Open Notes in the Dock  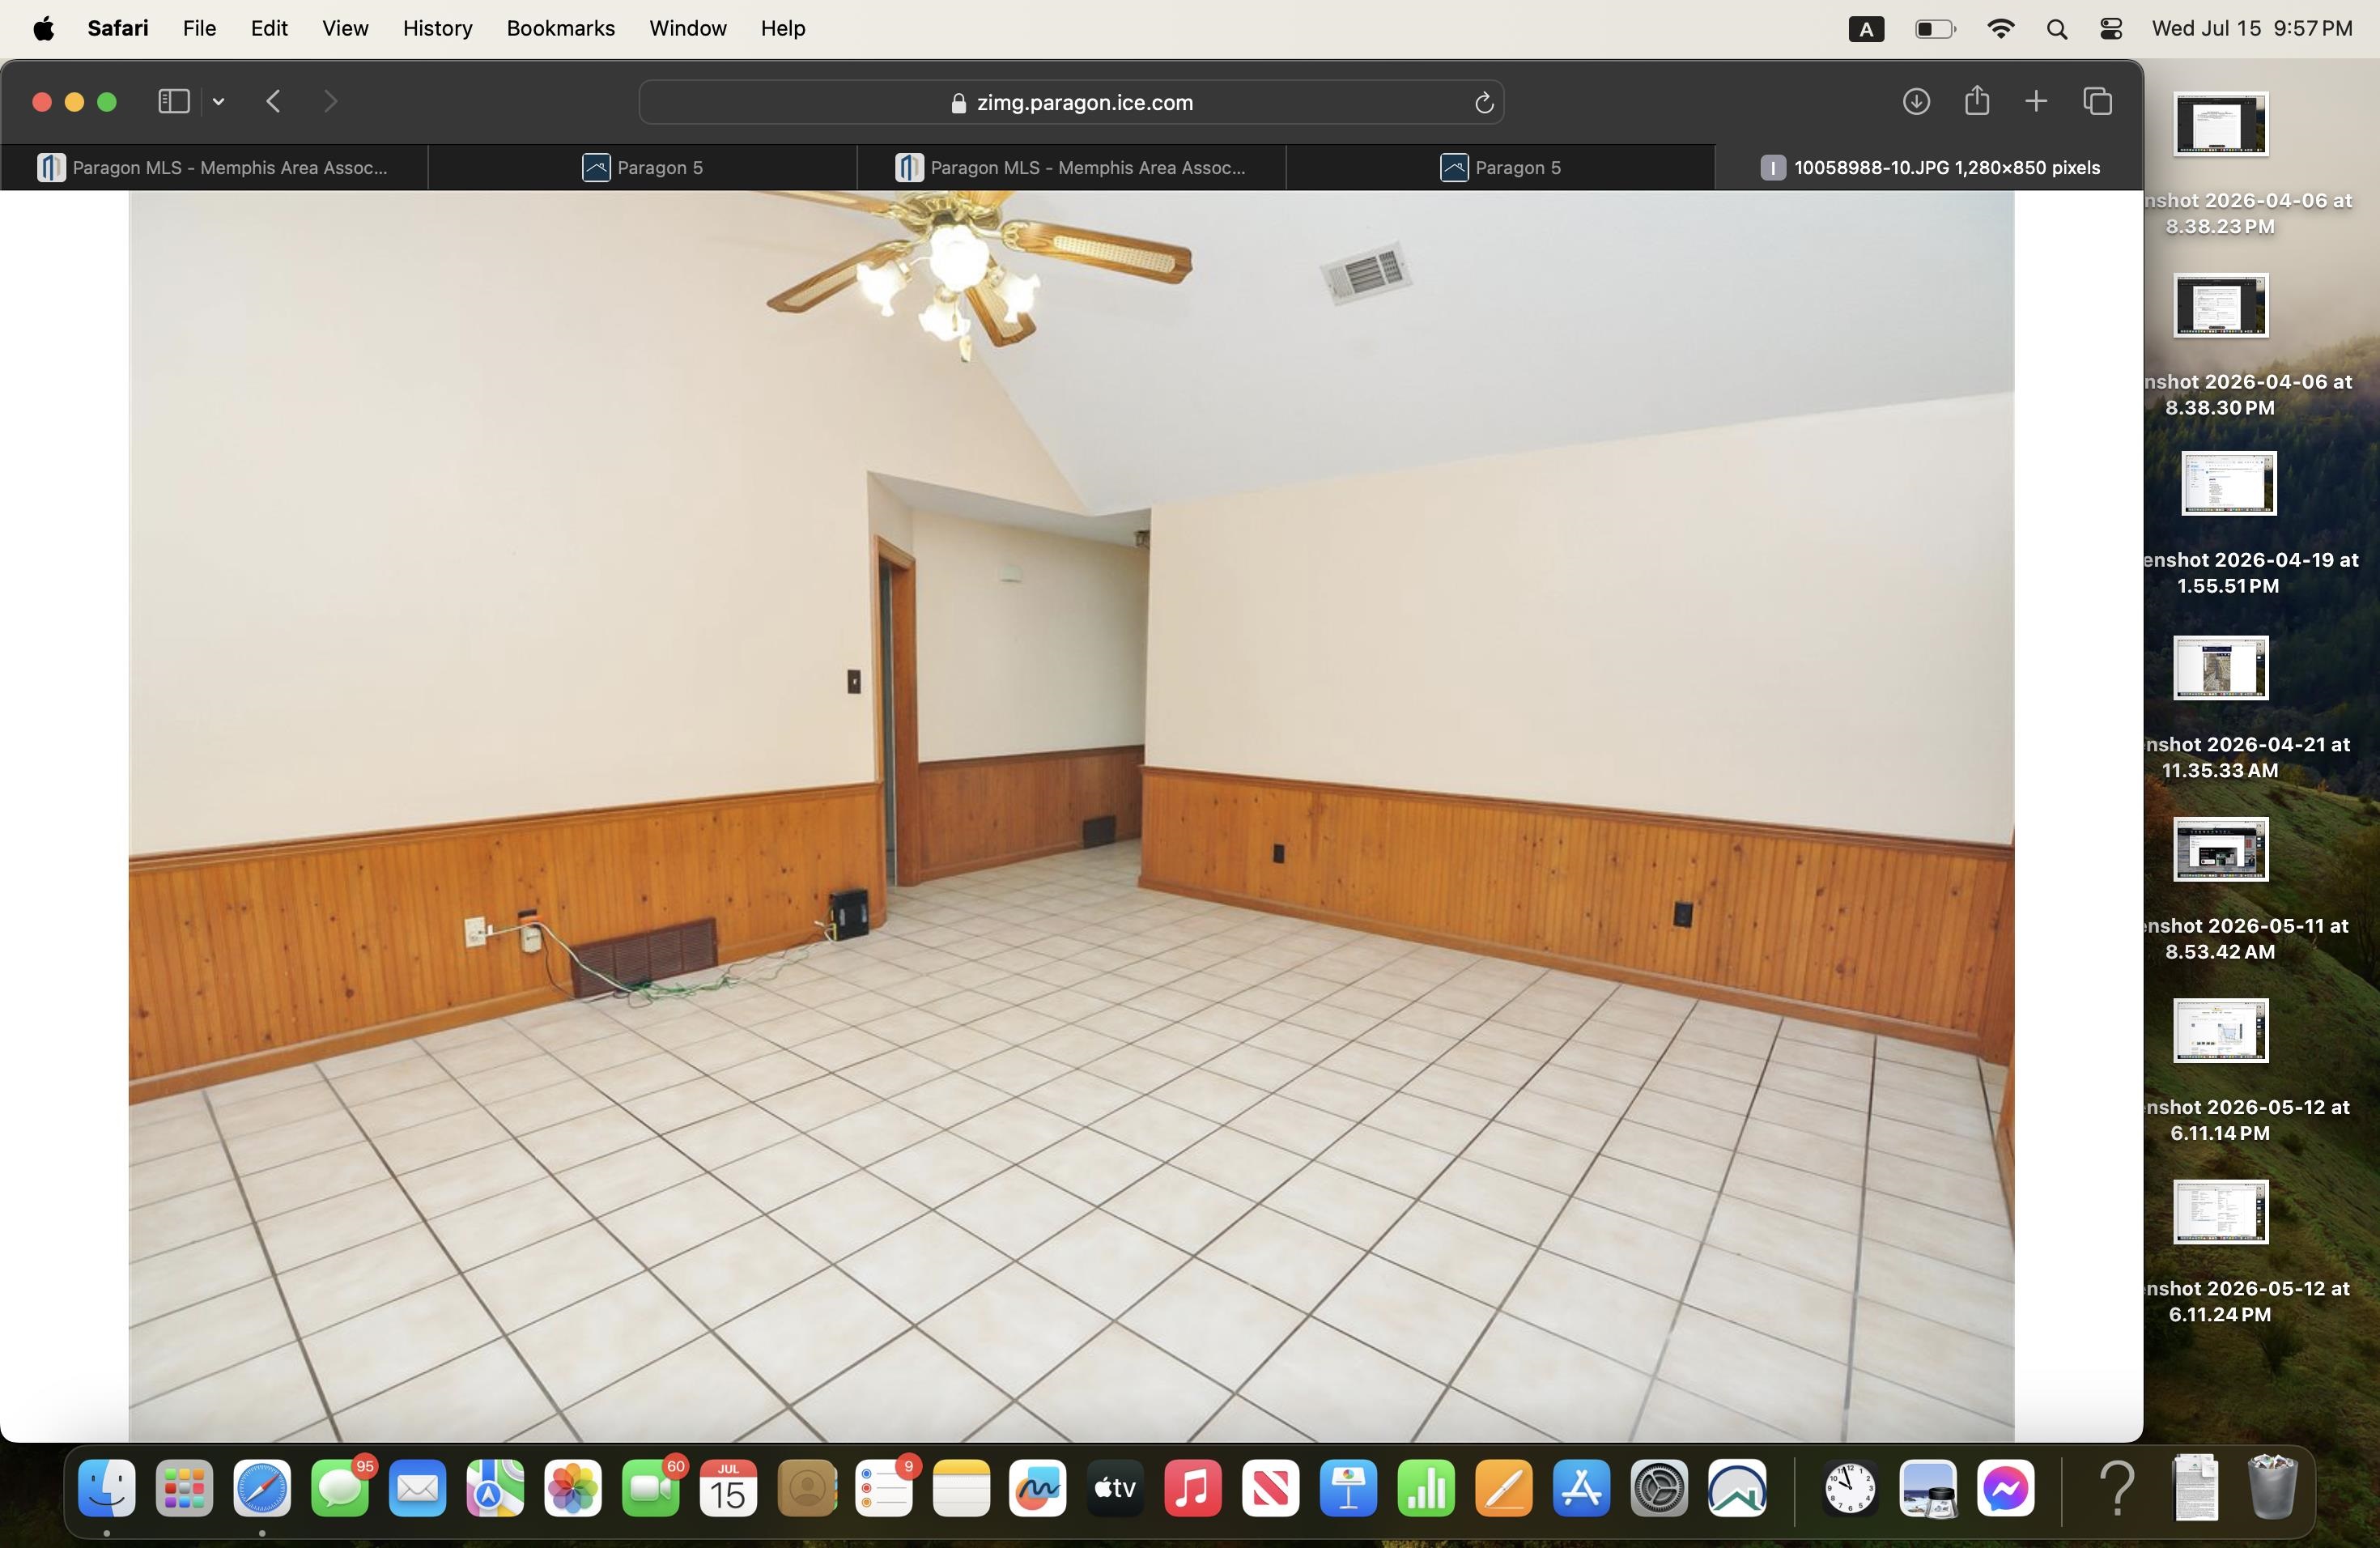tap(961, 1489)
